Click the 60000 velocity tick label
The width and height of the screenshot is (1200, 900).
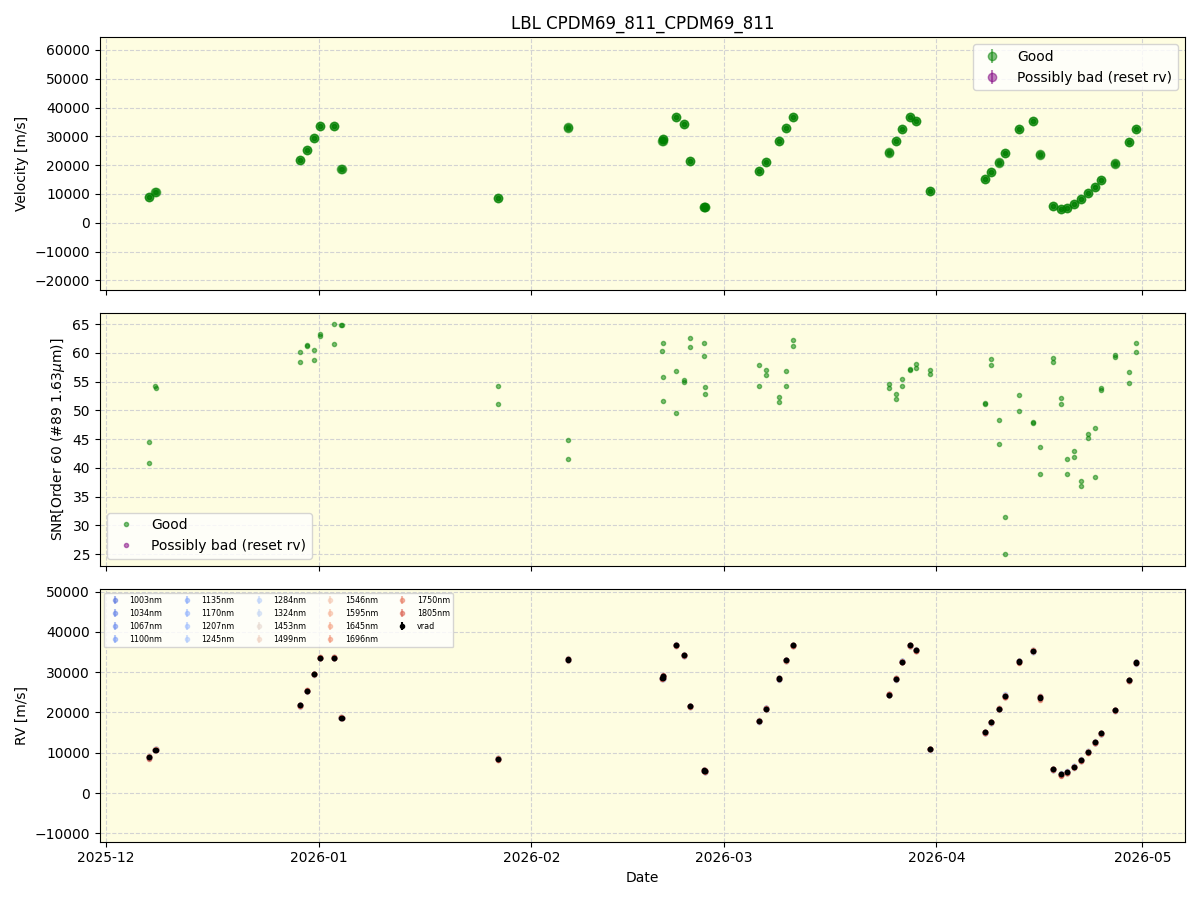click(70, 50)
